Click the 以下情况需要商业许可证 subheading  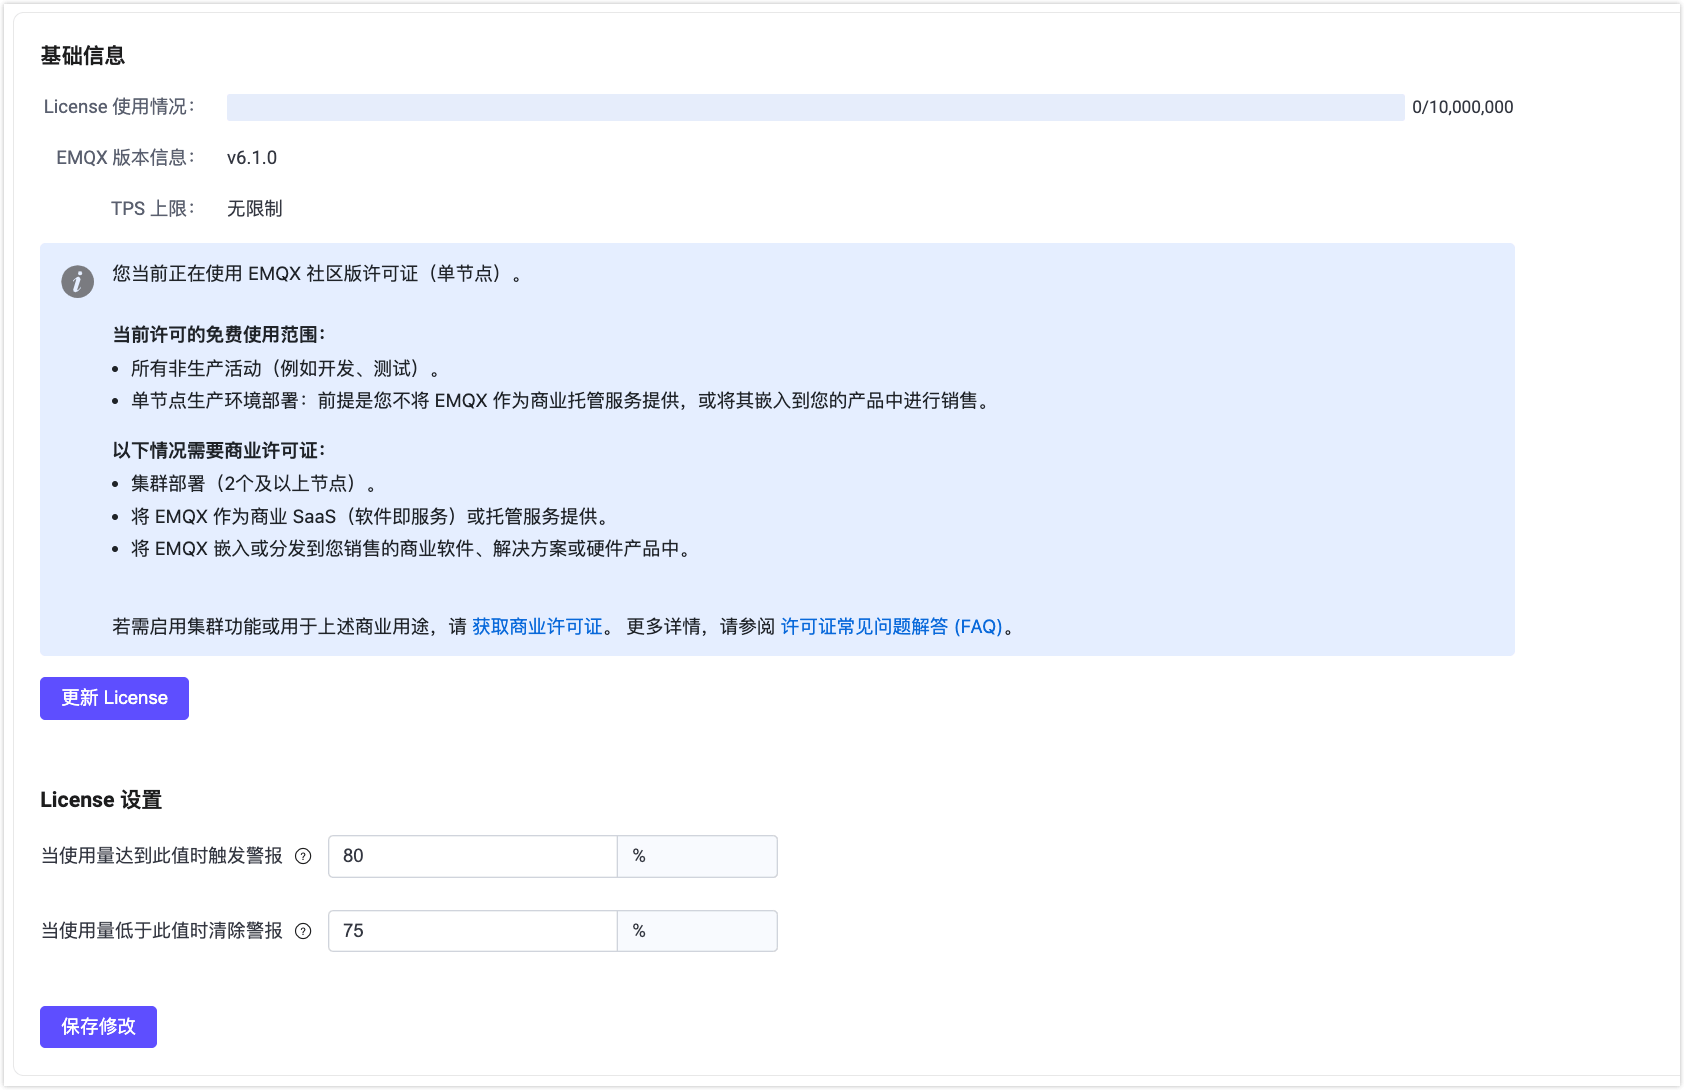pyautogui.click(x=218, y=451)
